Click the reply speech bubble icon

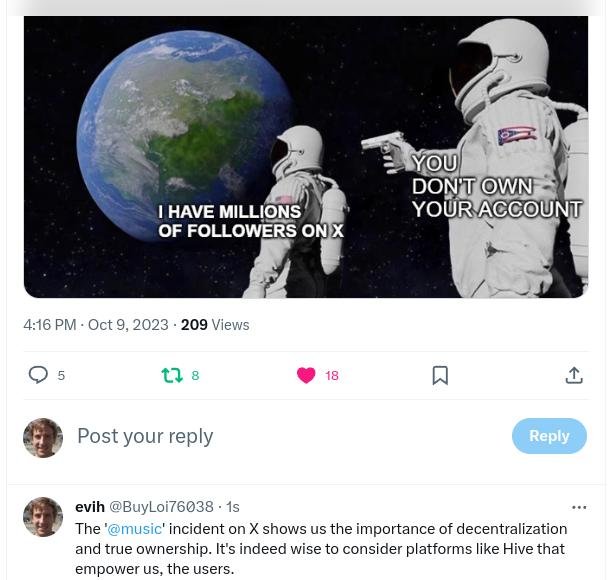pyautogui.click(x=38, y=375)
